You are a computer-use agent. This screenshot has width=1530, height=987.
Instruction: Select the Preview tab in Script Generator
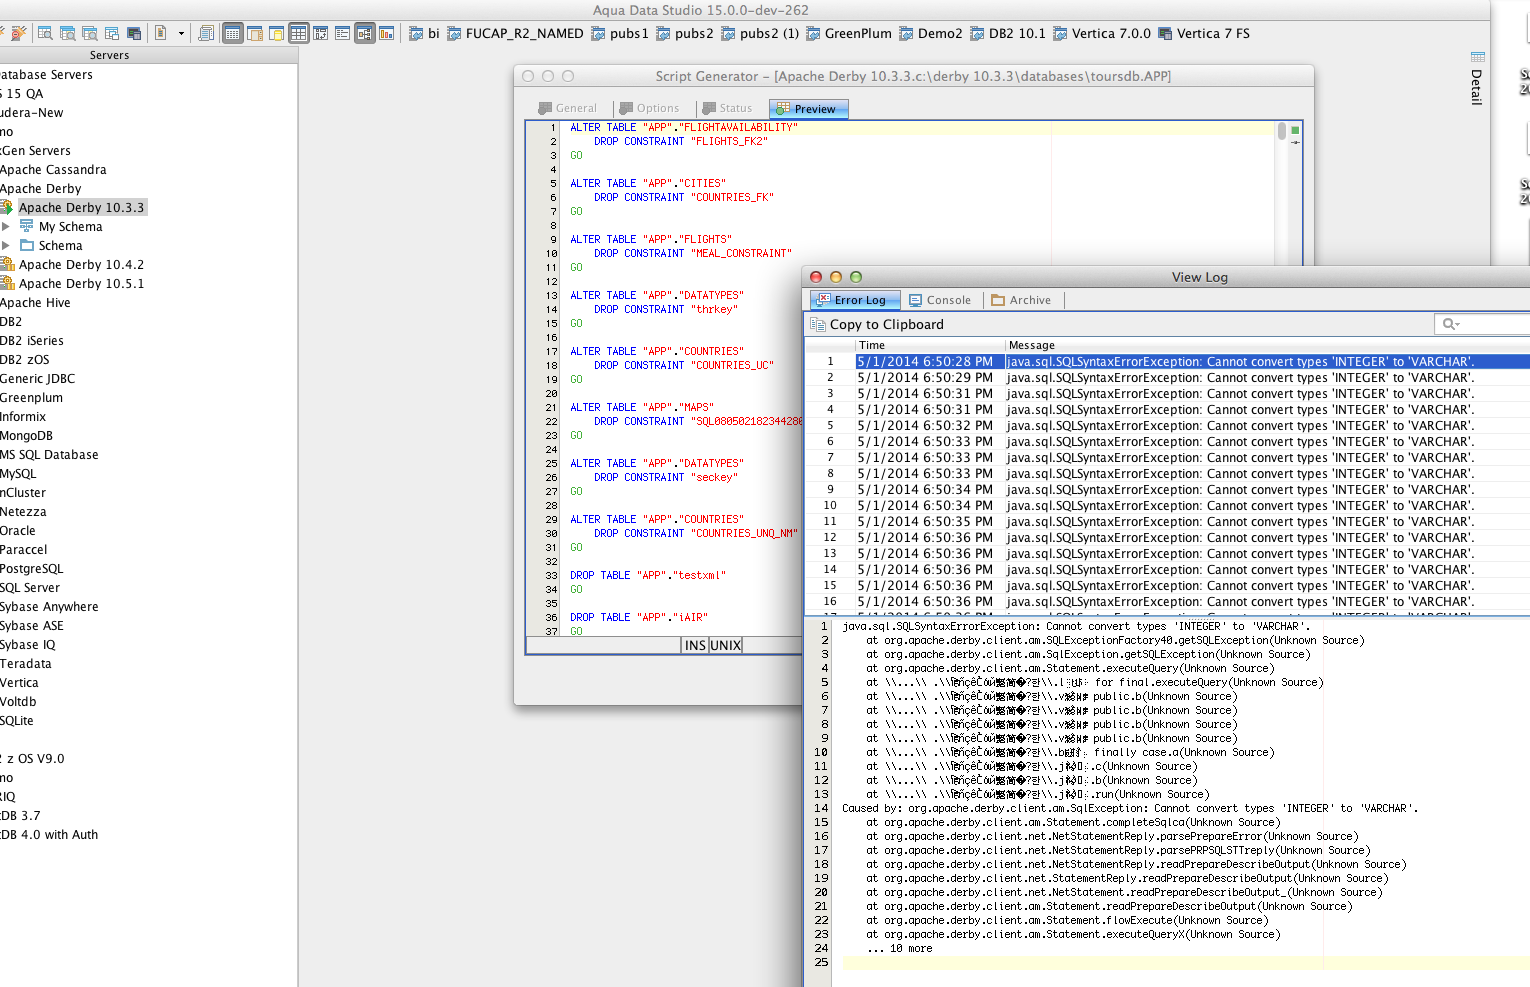click(x=808, y=109)
